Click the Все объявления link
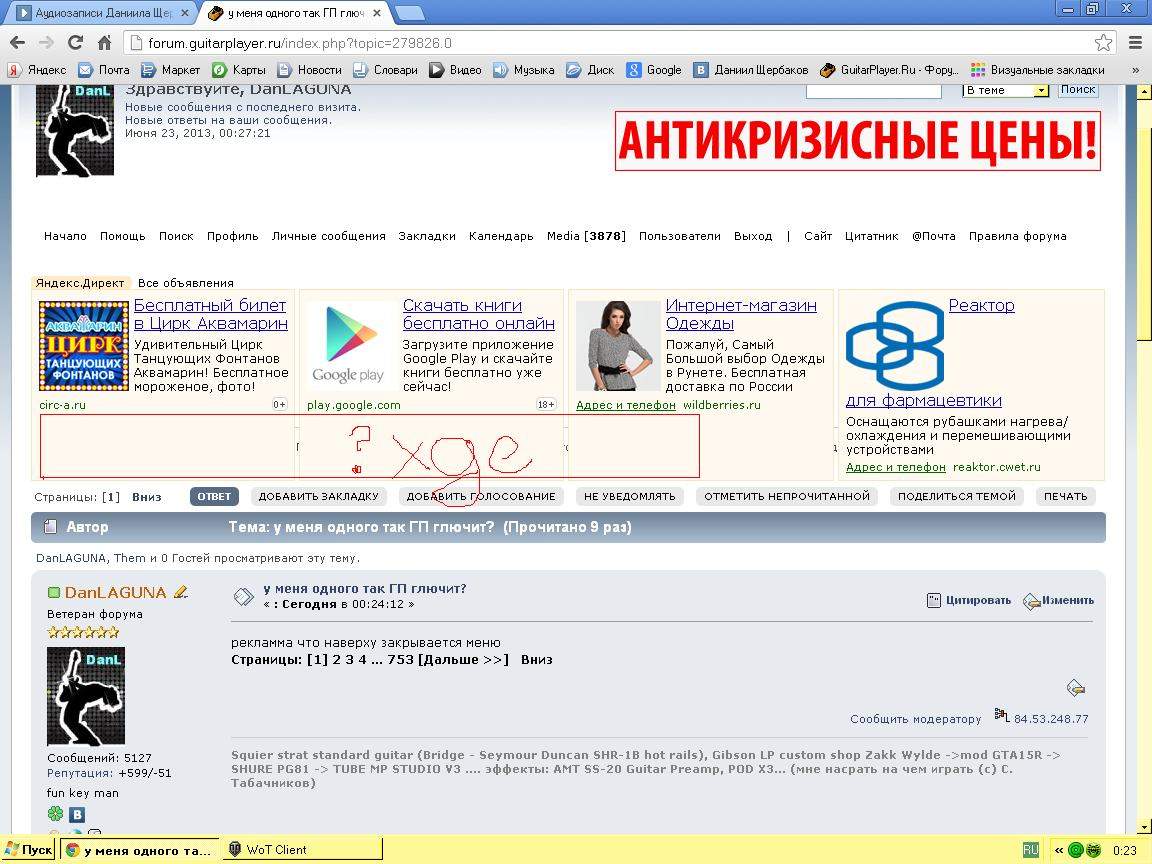The height and width of the screenshot is (864, 1152). click(x=186, y=283)
